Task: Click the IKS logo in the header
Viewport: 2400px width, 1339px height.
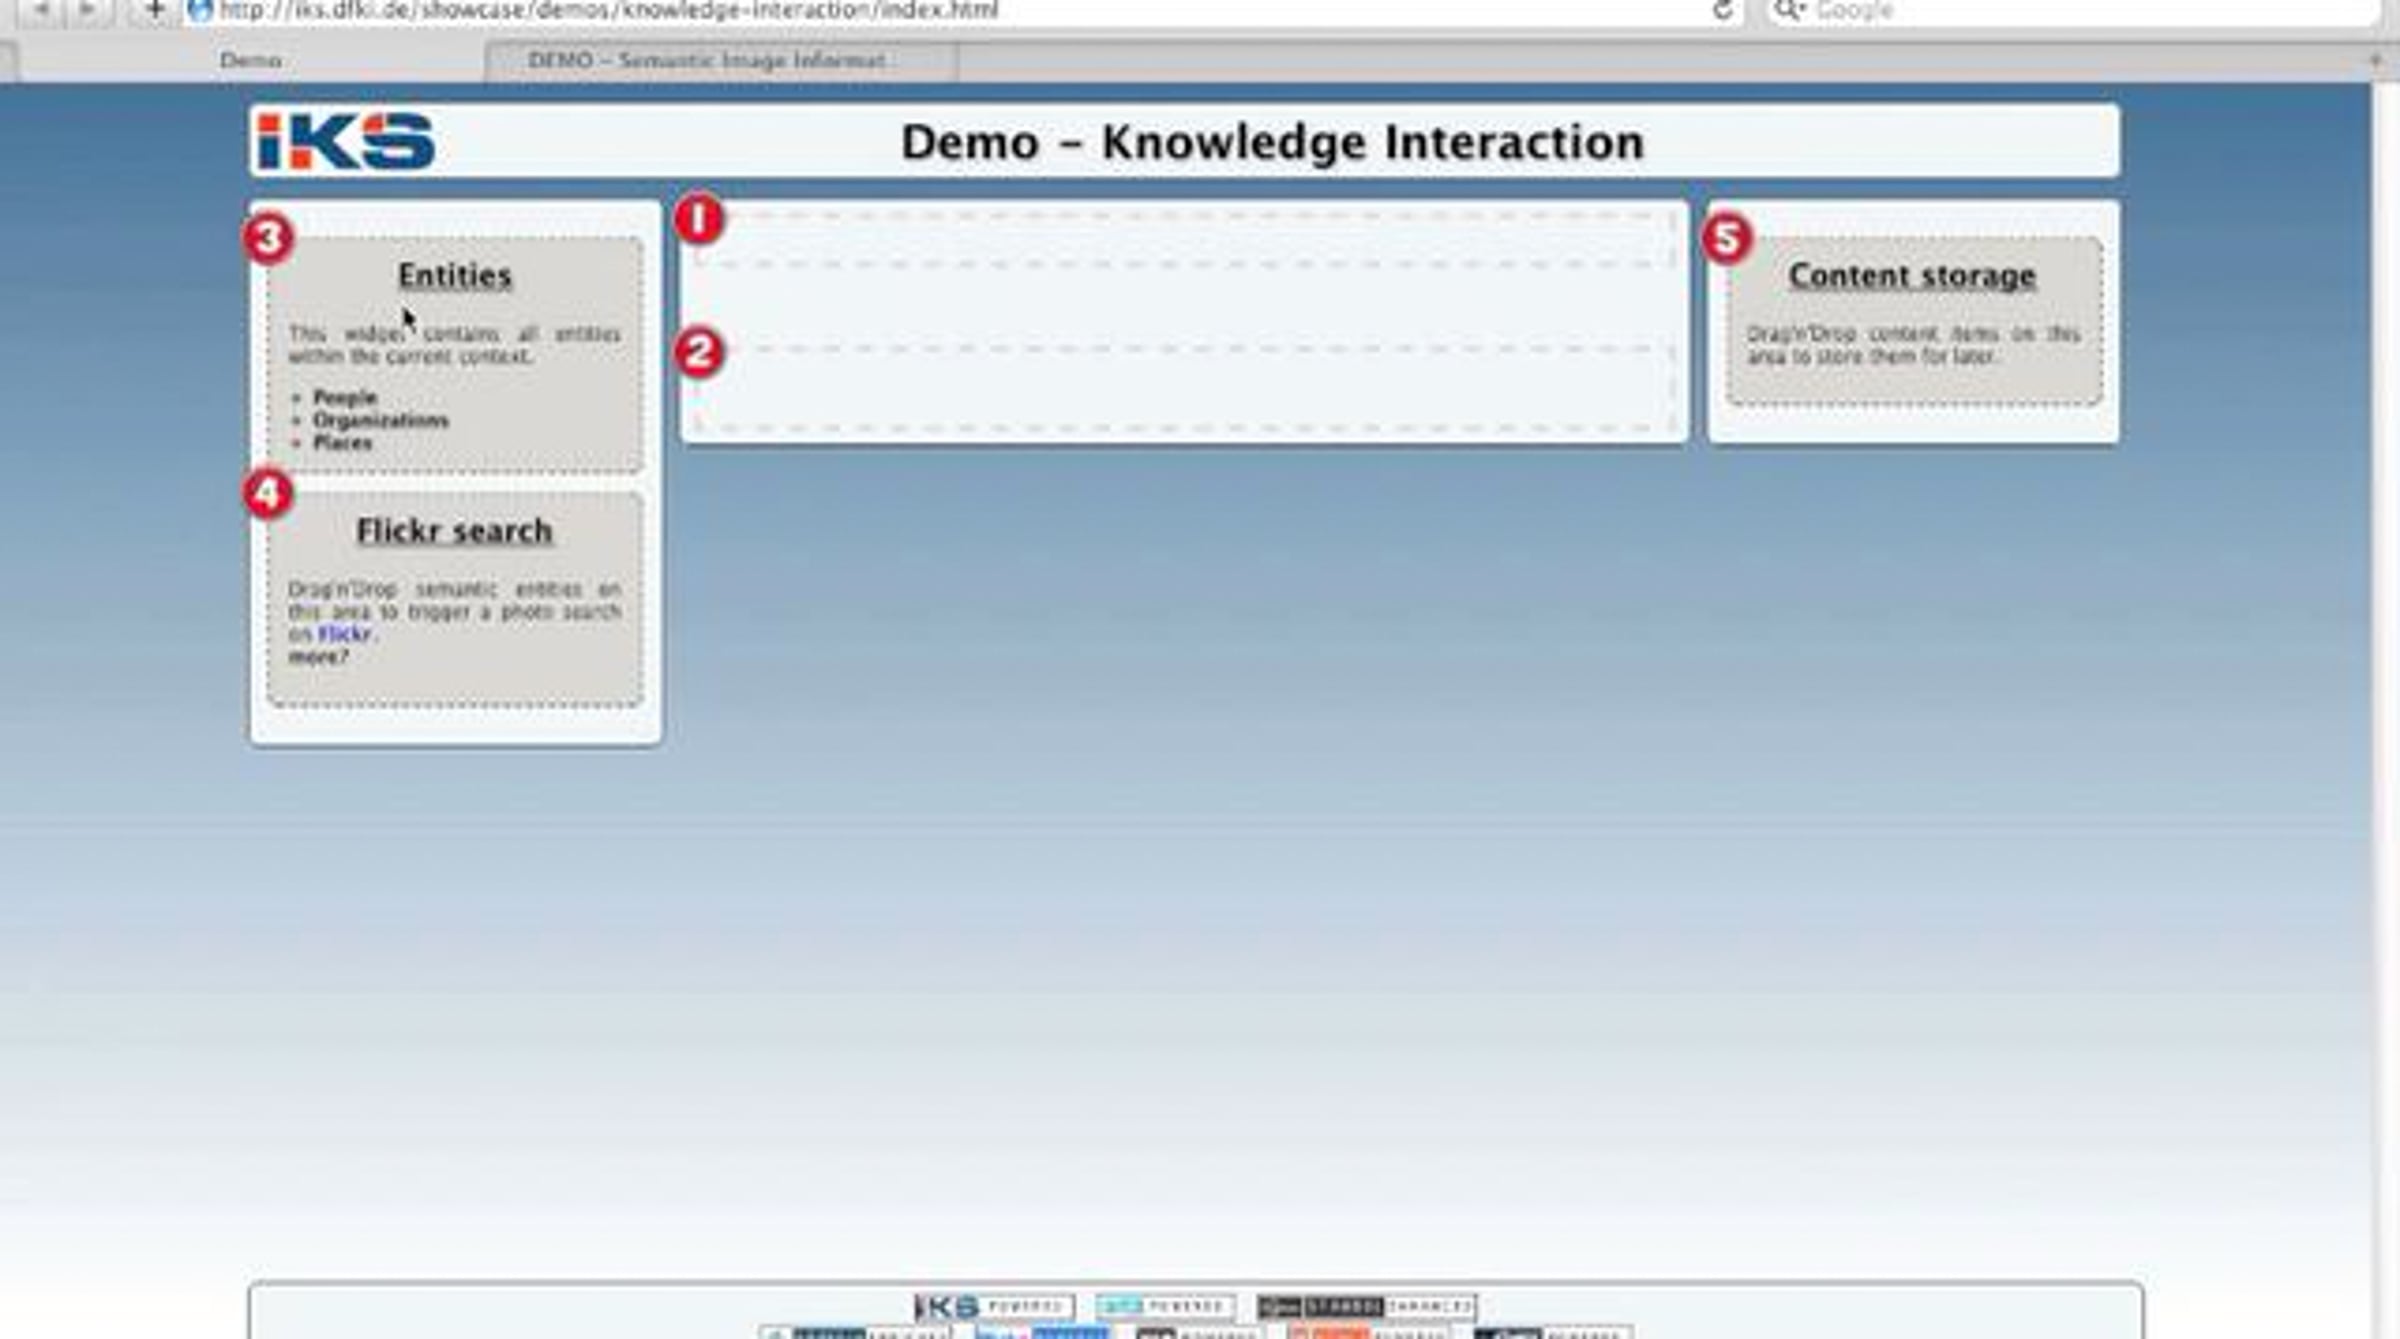Action: [346, 142]
